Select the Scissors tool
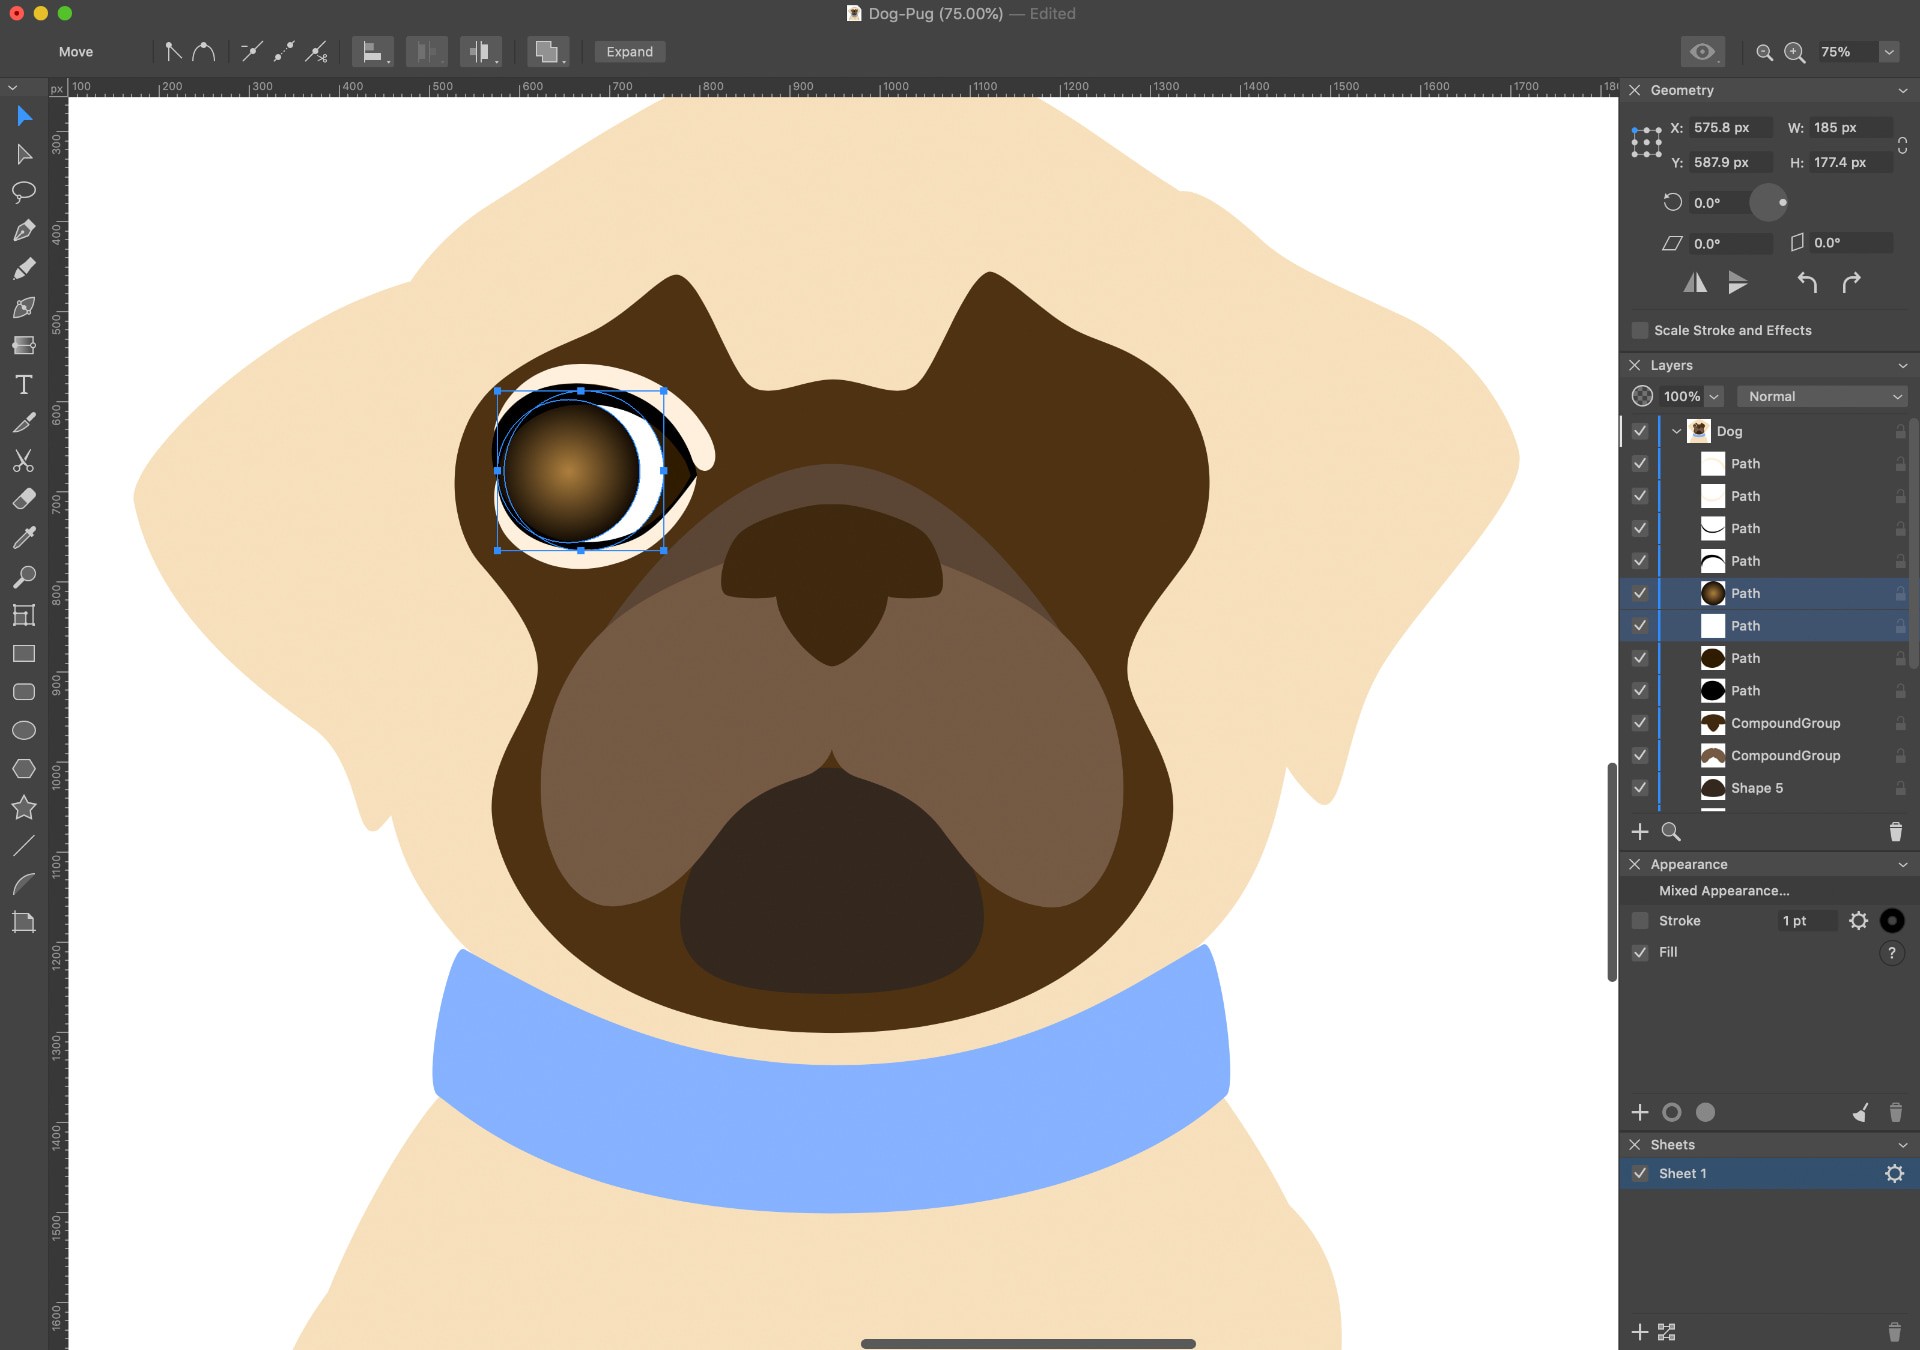The height and width of the screenshot is (1350, 1920). [24, 461]
